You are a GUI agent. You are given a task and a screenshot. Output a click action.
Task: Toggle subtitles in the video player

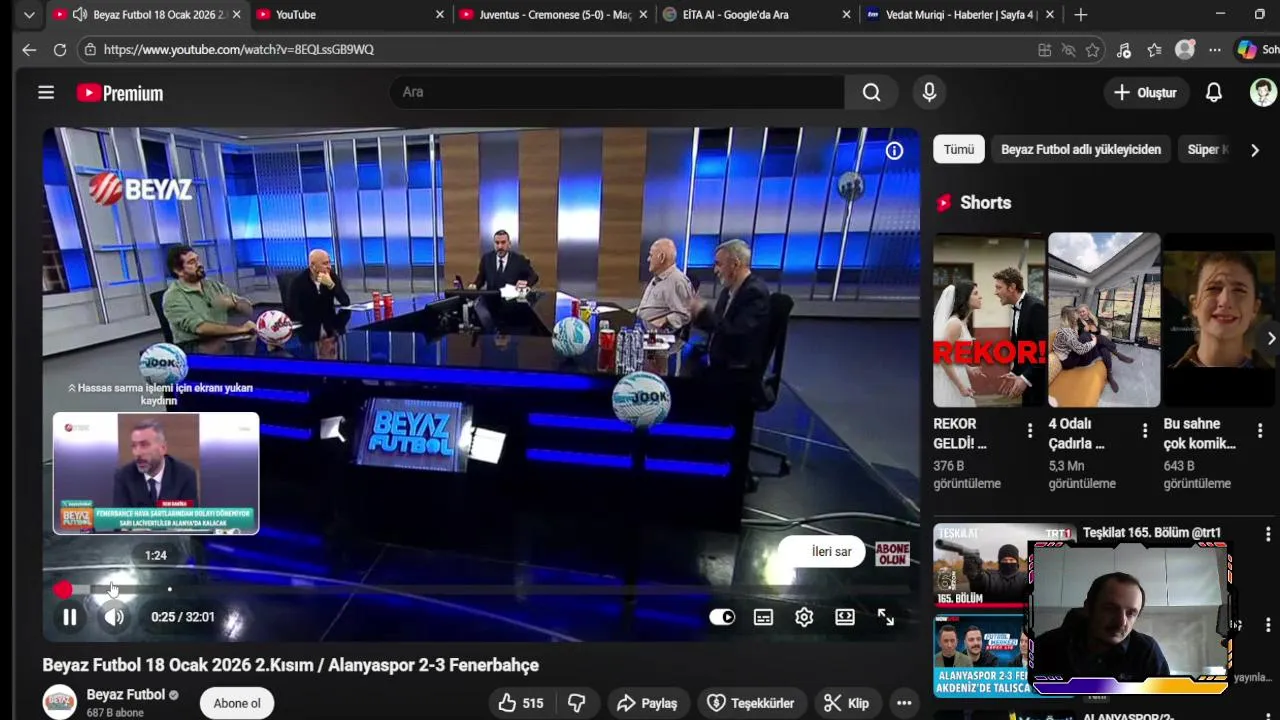[763, 617]
